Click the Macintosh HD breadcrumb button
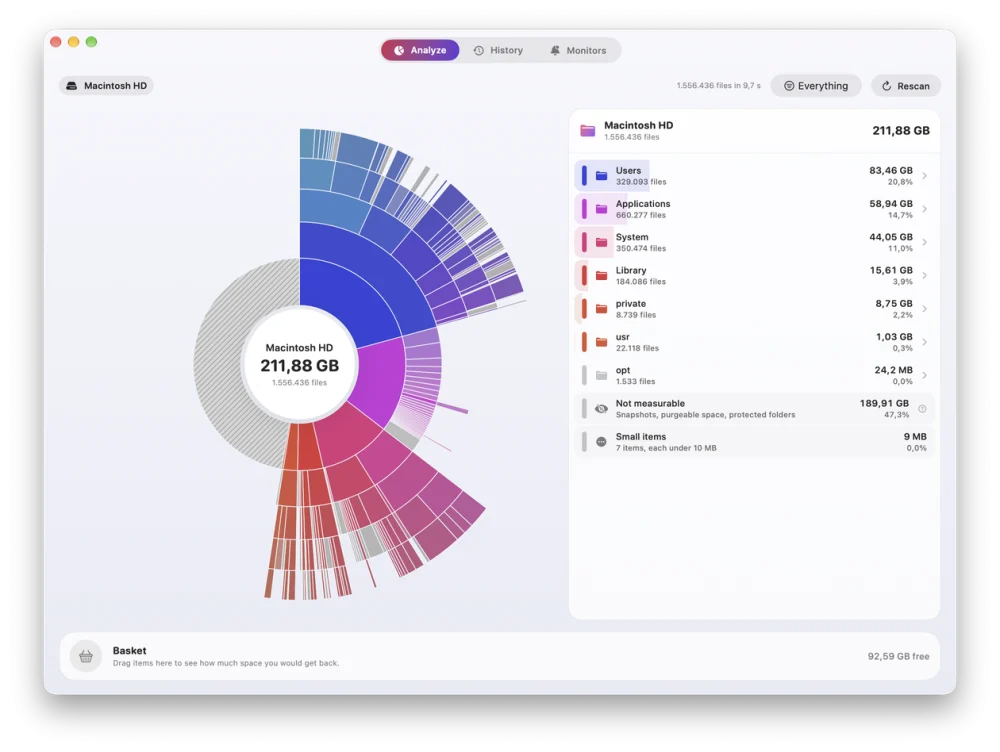This screenshot has height=752, width=1000. click(x=106, y=85)
